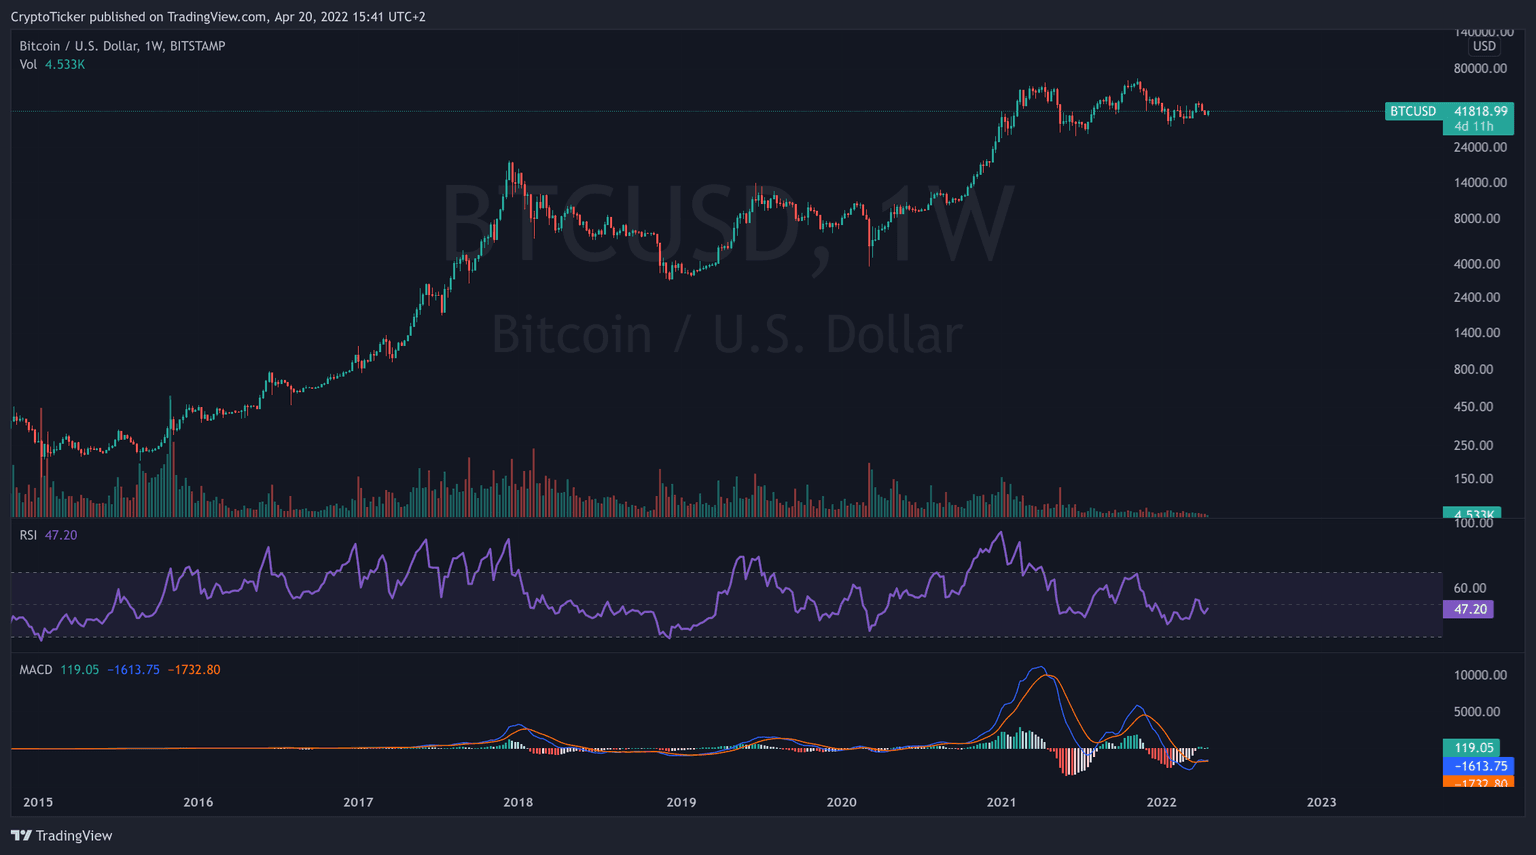Select the RSI indicator legend label
The width and height of the screenshot is (1536, 855).
(28, 536)
